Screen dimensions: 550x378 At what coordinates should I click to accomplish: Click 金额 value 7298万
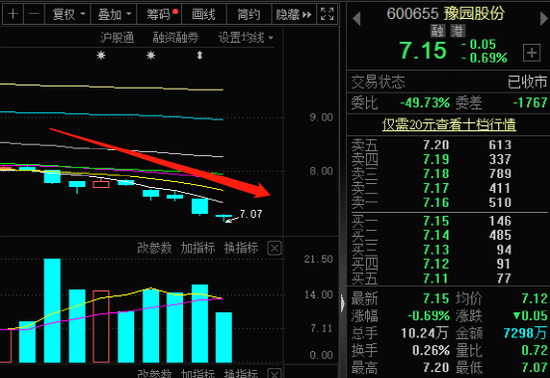click(525, 333)
